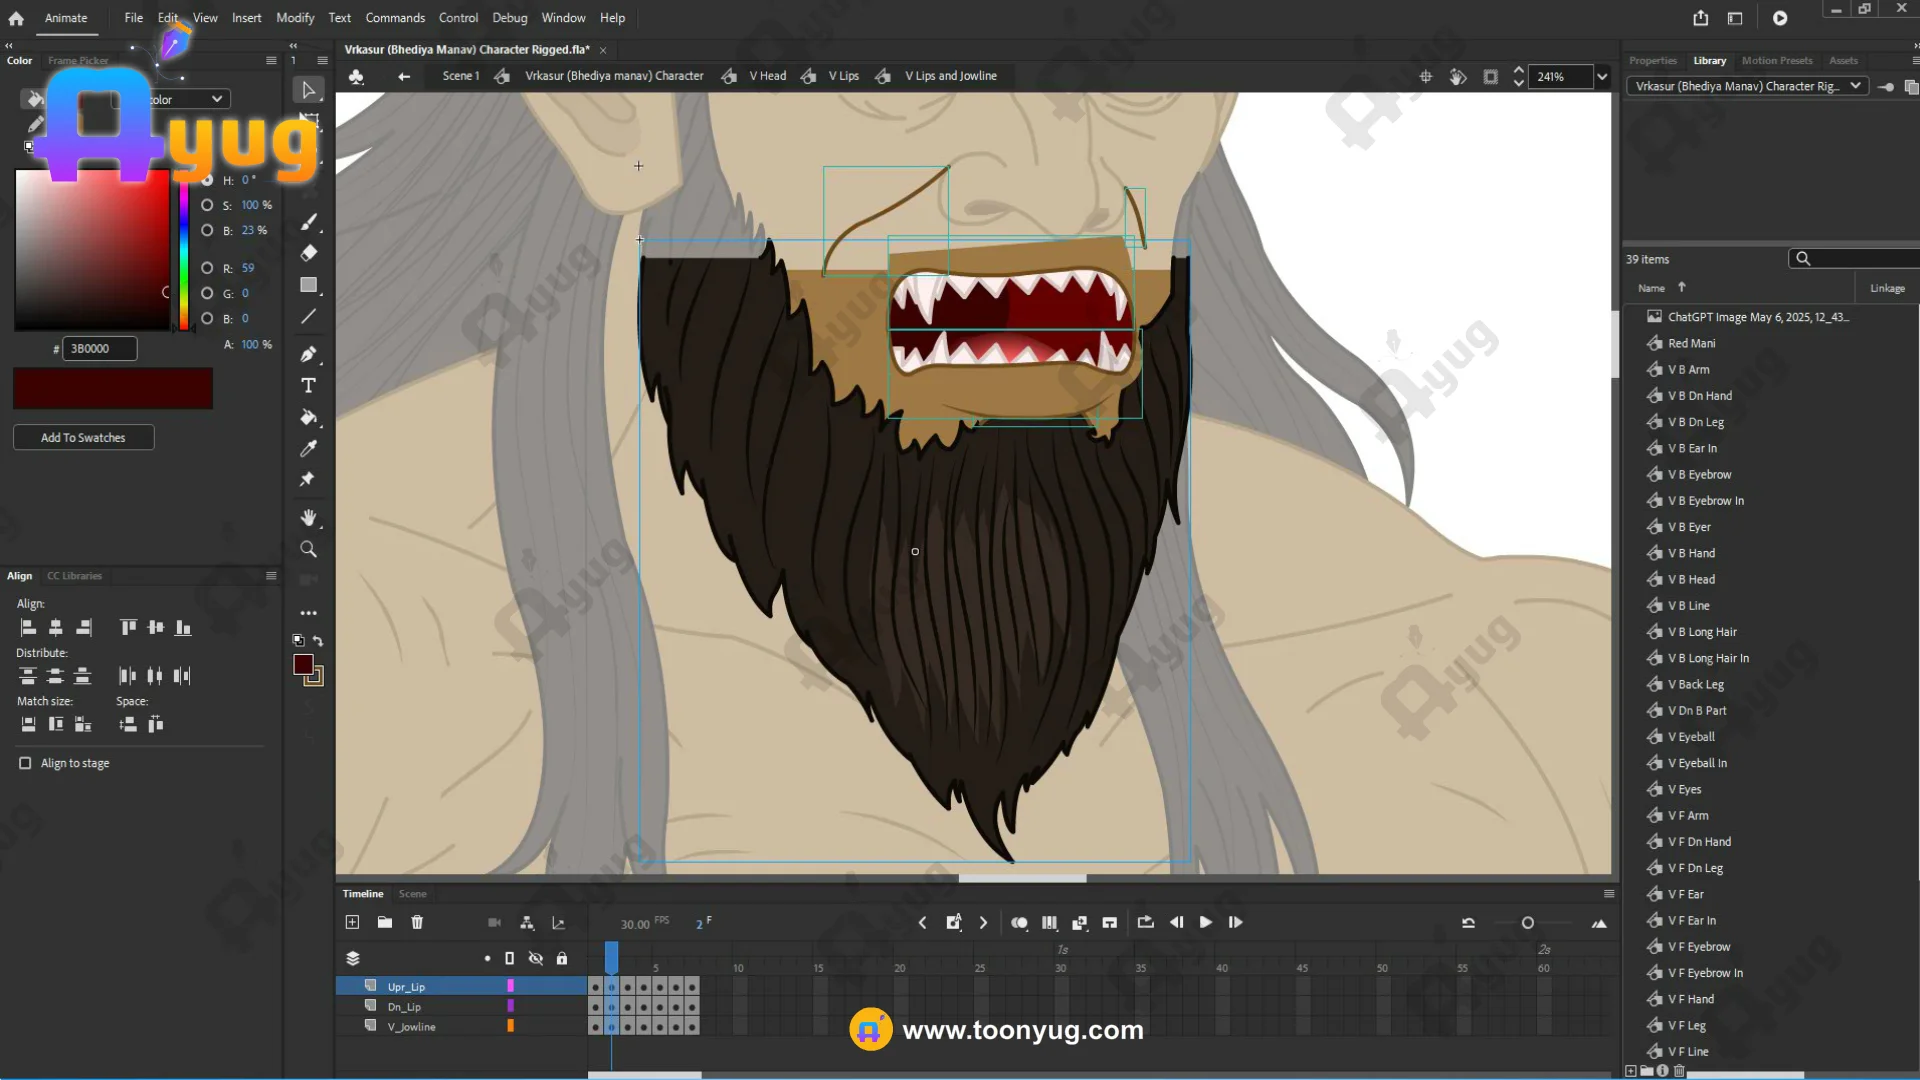This screenshot has width=1920, height=1080.
Task: Click the dark red color preview swatch
Action: (113, 388)
